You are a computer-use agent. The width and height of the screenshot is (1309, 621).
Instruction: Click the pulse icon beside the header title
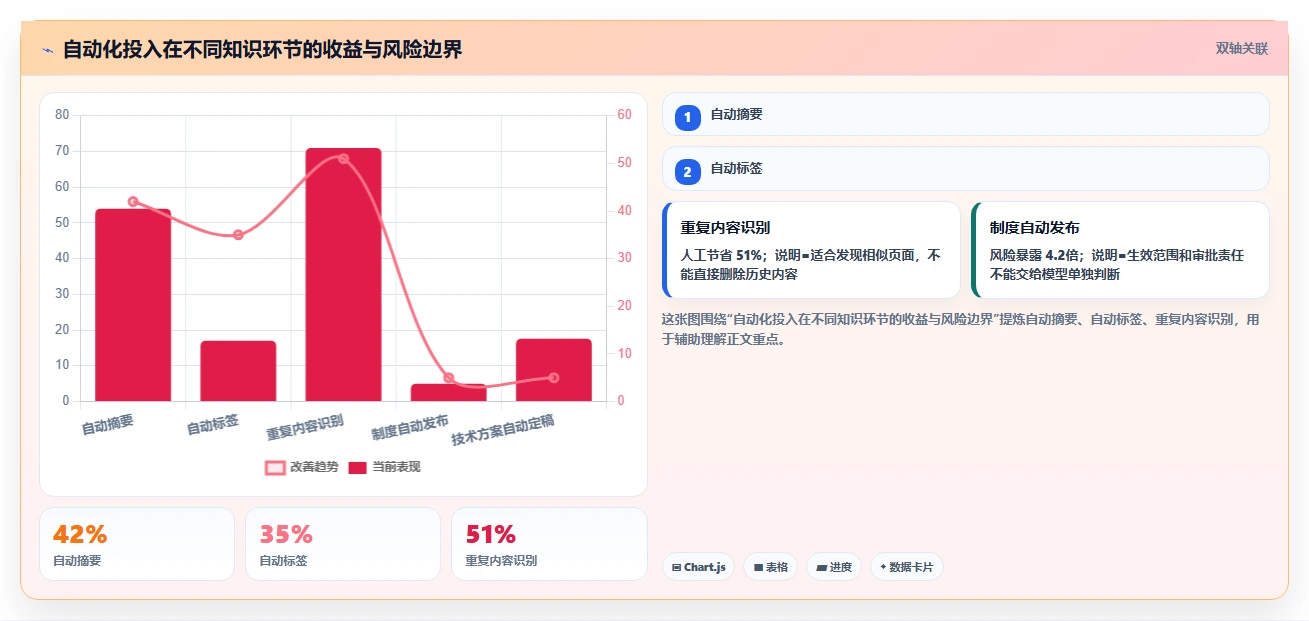47,50
